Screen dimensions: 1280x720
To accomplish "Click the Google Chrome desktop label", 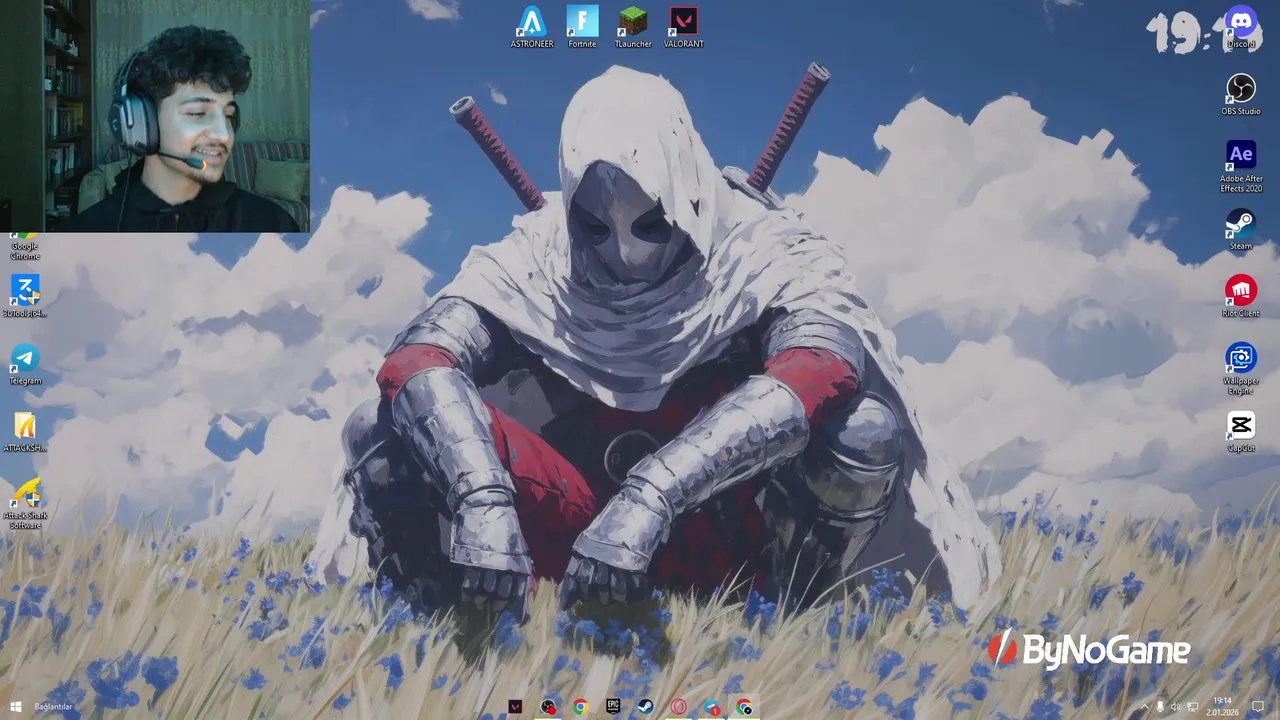I will point(25,250).
